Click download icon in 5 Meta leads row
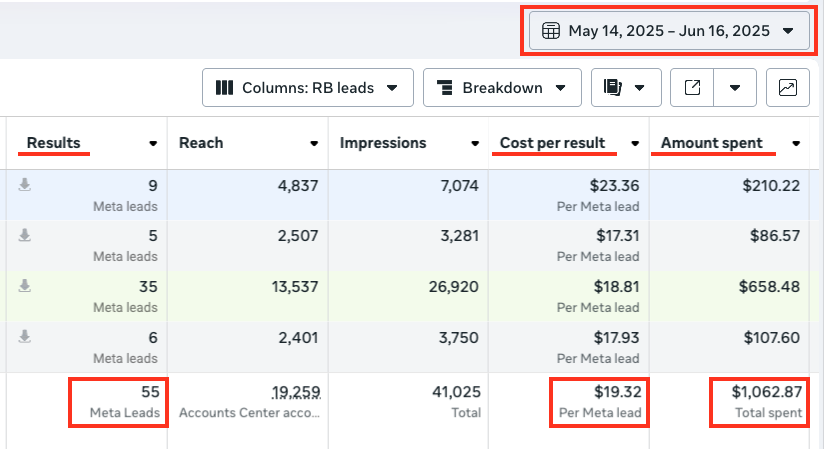 point(25,236)
